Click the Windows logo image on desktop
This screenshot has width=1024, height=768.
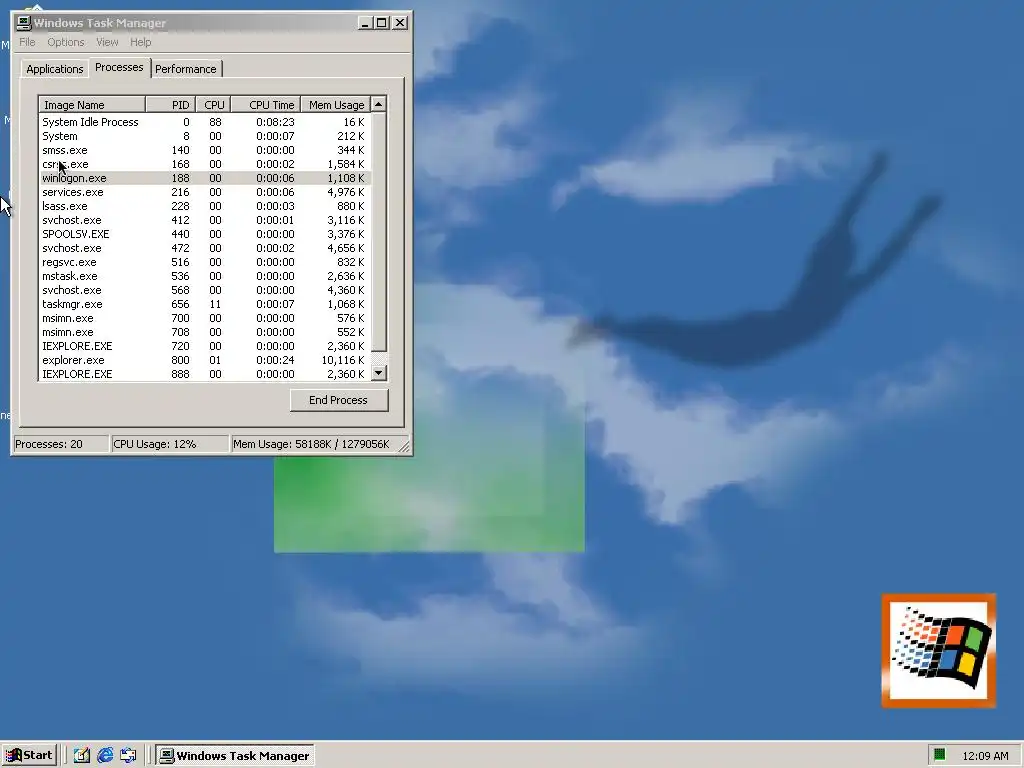coord(938,650)
